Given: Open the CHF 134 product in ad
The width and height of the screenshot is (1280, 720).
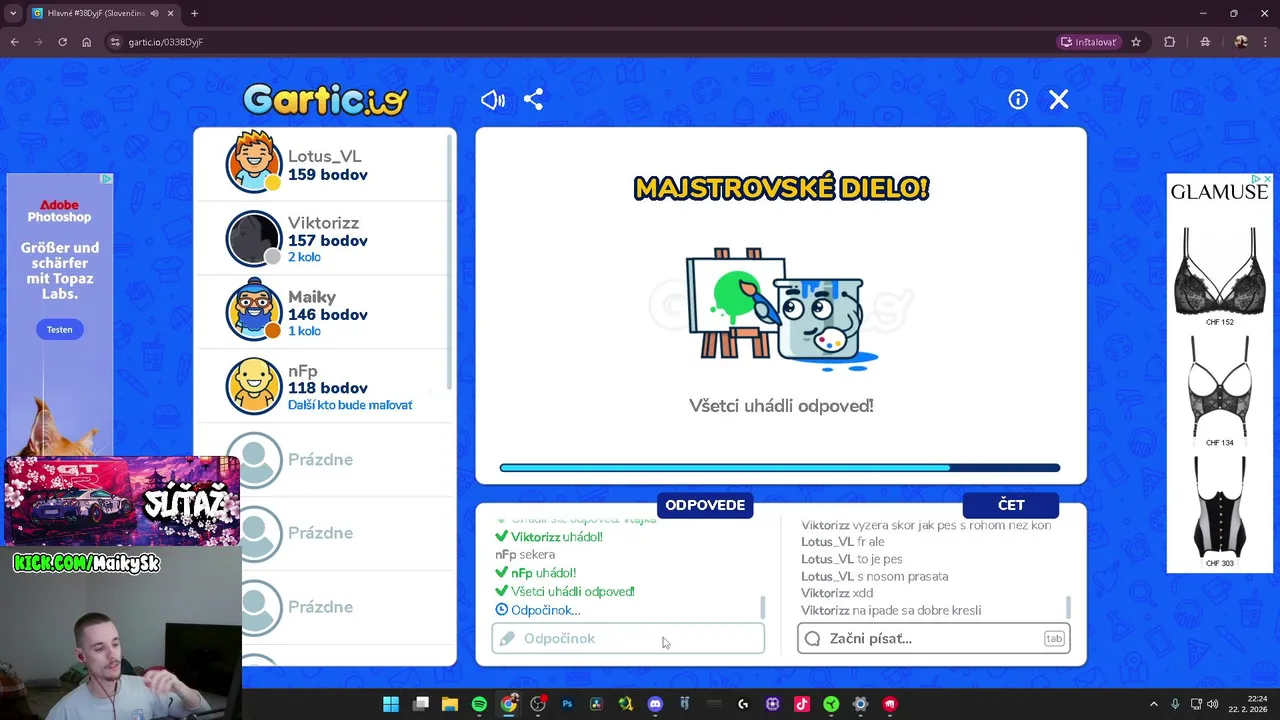Looking at the screenshot, I should (1219, 390).
